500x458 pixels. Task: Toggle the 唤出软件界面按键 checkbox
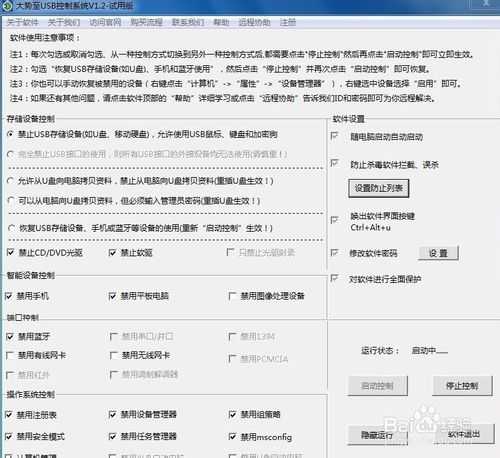tap(334, 220)
